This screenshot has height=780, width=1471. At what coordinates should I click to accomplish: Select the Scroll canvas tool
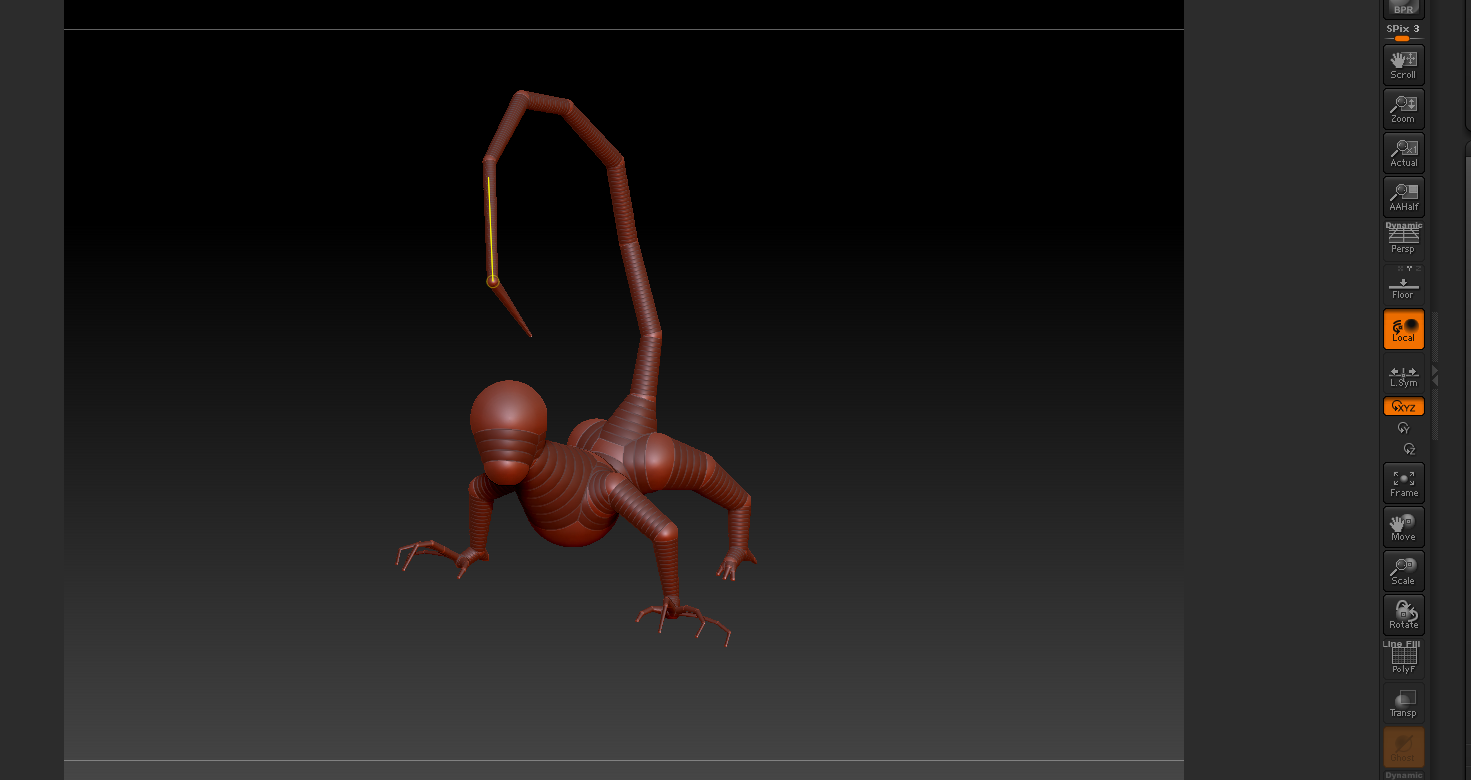coord(1403,64)
